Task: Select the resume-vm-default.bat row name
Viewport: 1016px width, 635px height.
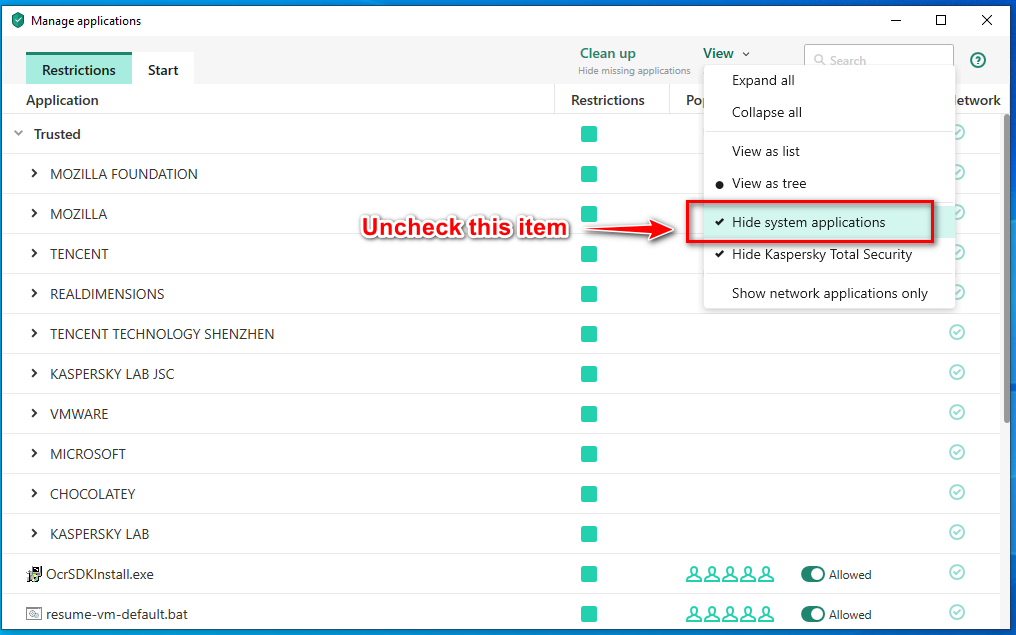Action: click(x=117, y=614)
